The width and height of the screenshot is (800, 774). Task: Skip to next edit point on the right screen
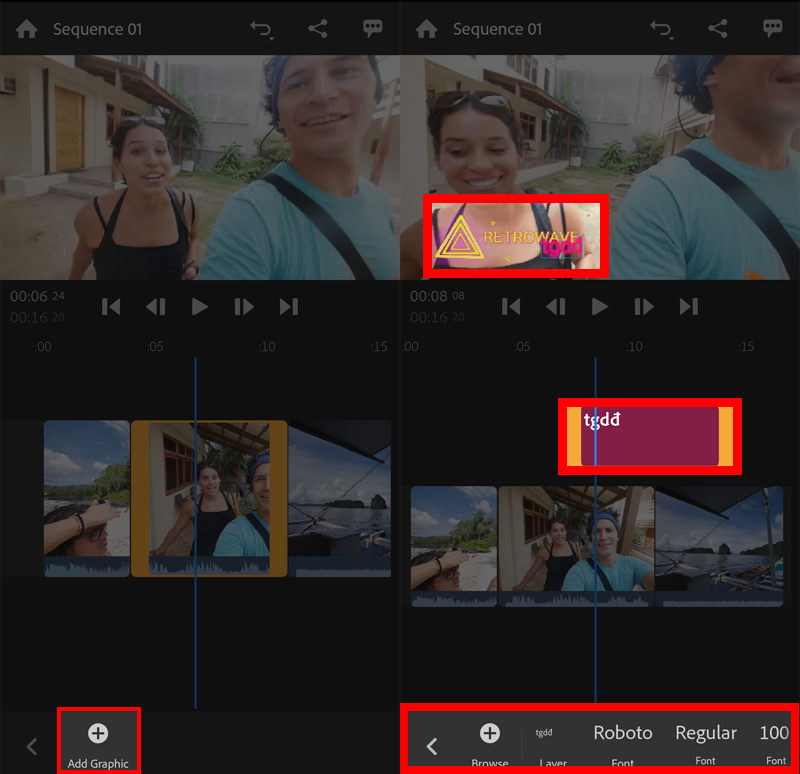click(x=688, y=307)
